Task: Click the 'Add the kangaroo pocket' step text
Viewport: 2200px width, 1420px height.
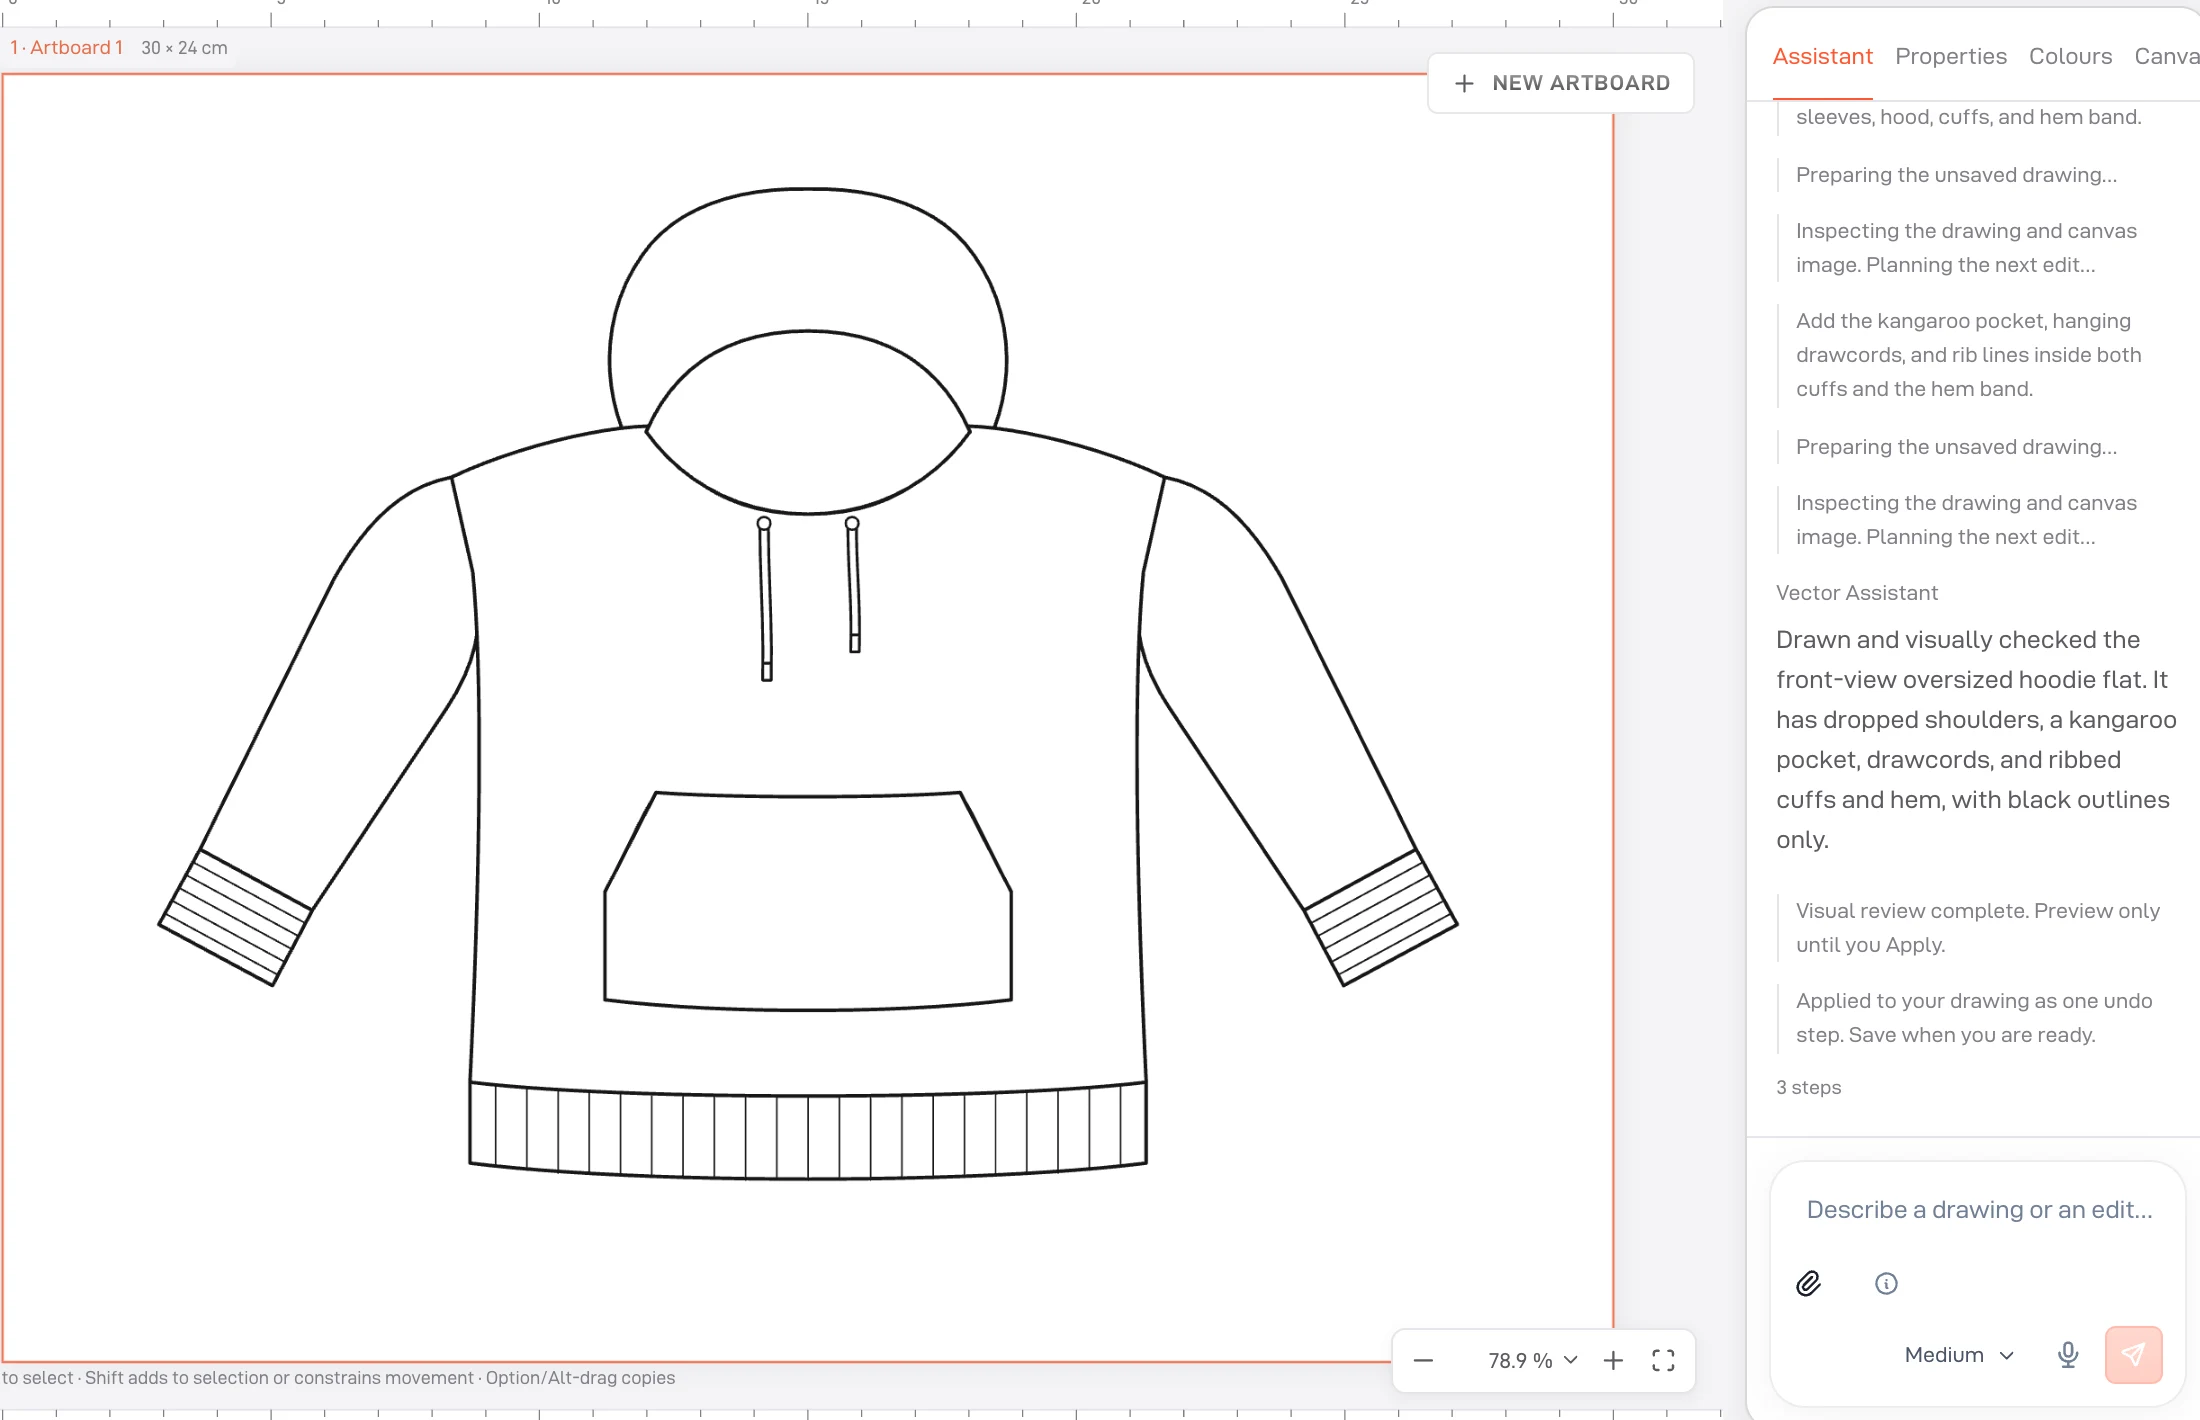Action: pos(1968,355)
